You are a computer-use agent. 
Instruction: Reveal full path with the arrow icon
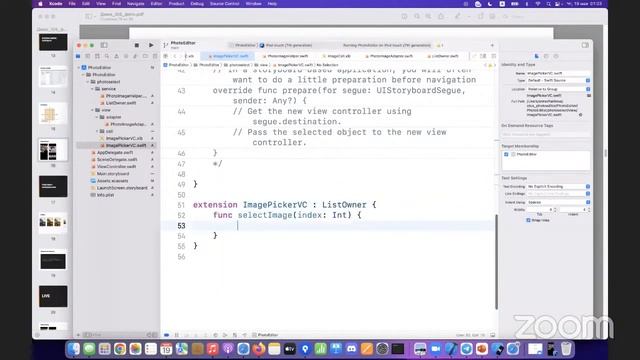(x=580, y=115)
